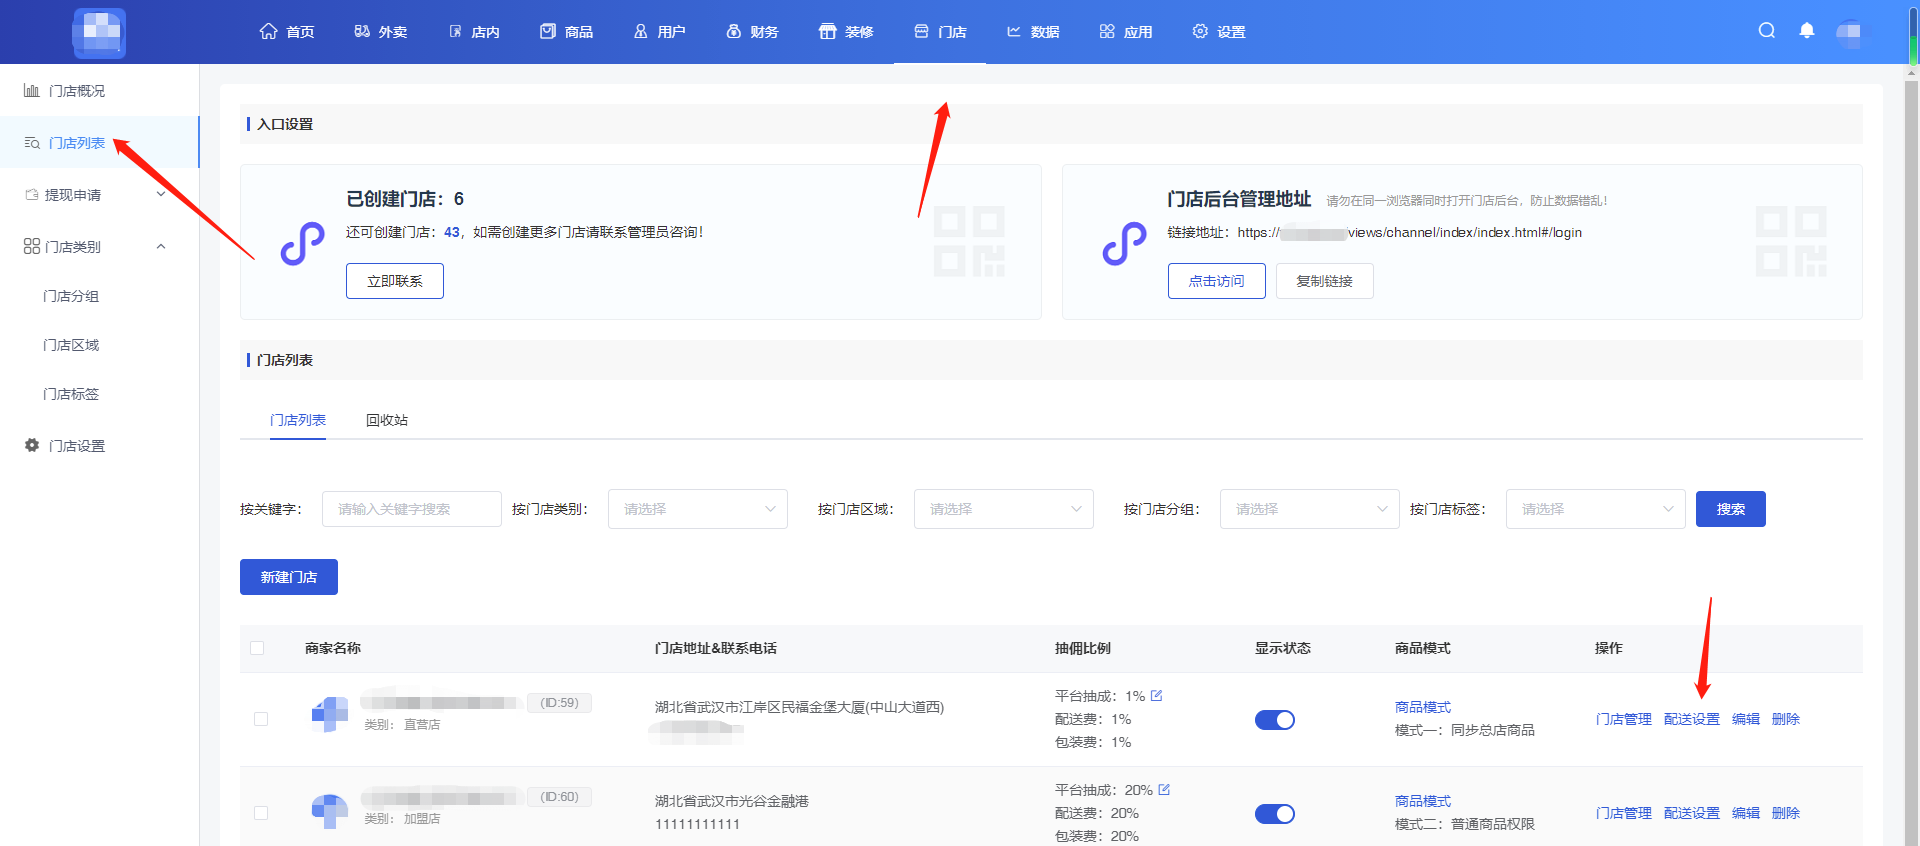Click the platform logo at top left
This screenshot has height=846, width=1920.
click(x=100, y=32)
